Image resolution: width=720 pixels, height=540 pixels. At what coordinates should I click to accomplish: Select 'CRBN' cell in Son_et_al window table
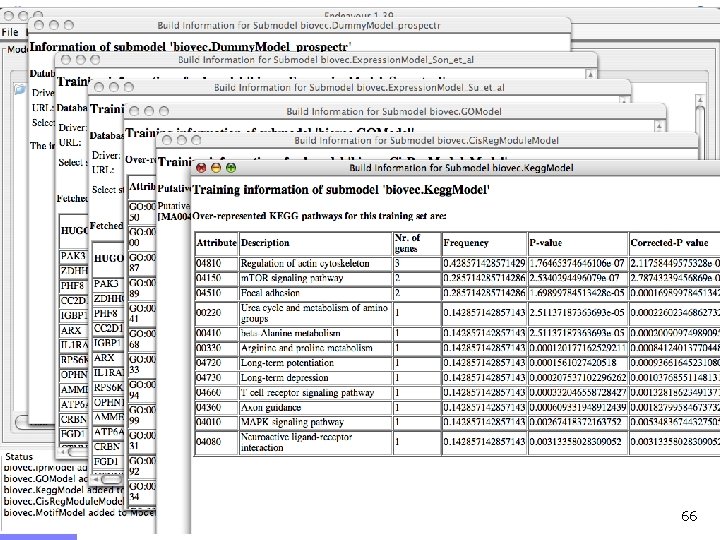coord(73,419)
